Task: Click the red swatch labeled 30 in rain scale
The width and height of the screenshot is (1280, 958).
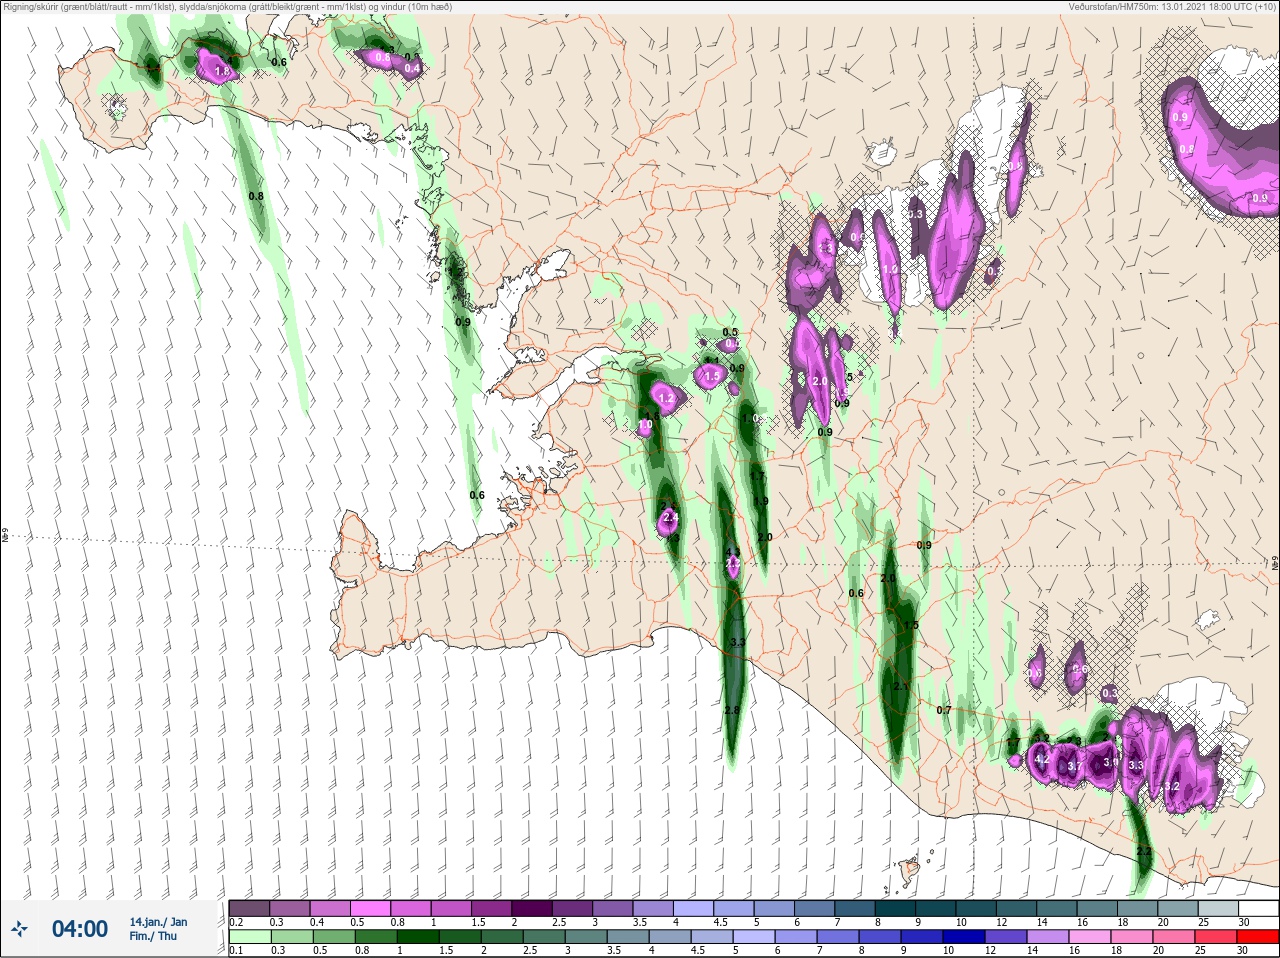Action: click(1257, 937)
